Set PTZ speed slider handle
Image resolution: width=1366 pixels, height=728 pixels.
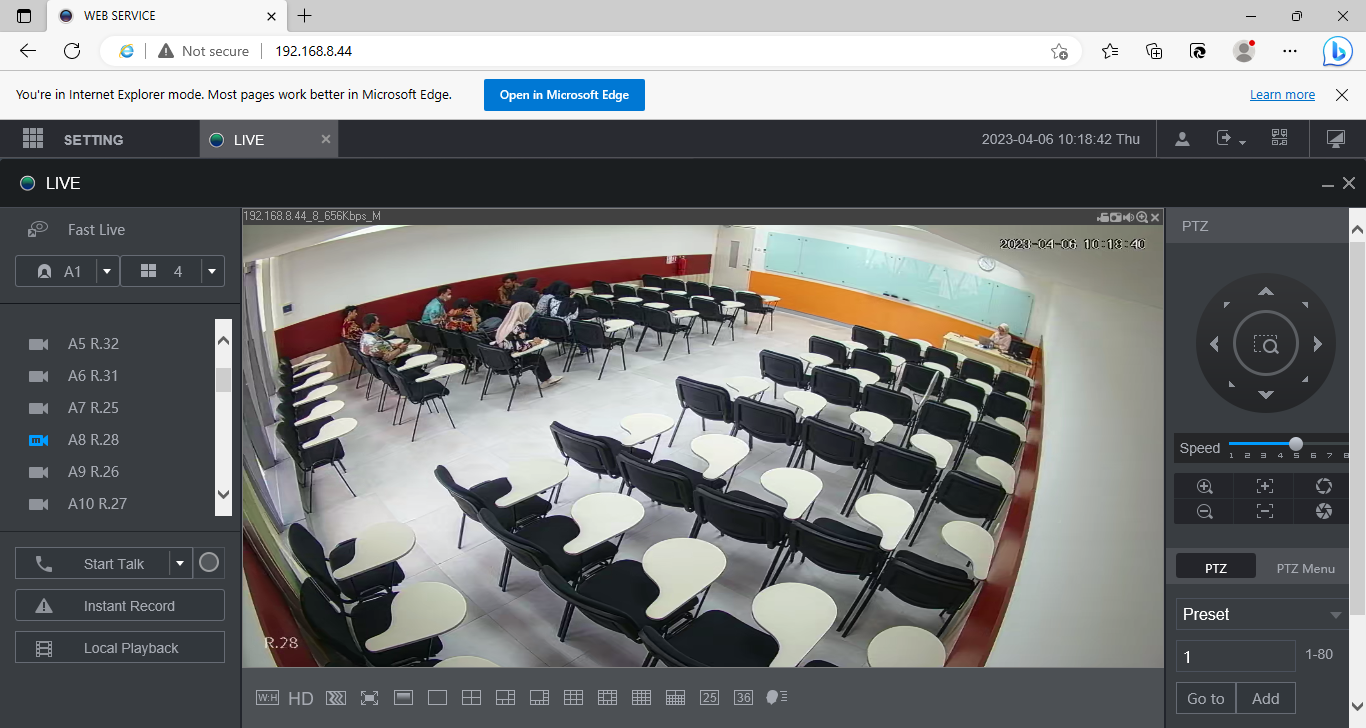(1296, 444)
